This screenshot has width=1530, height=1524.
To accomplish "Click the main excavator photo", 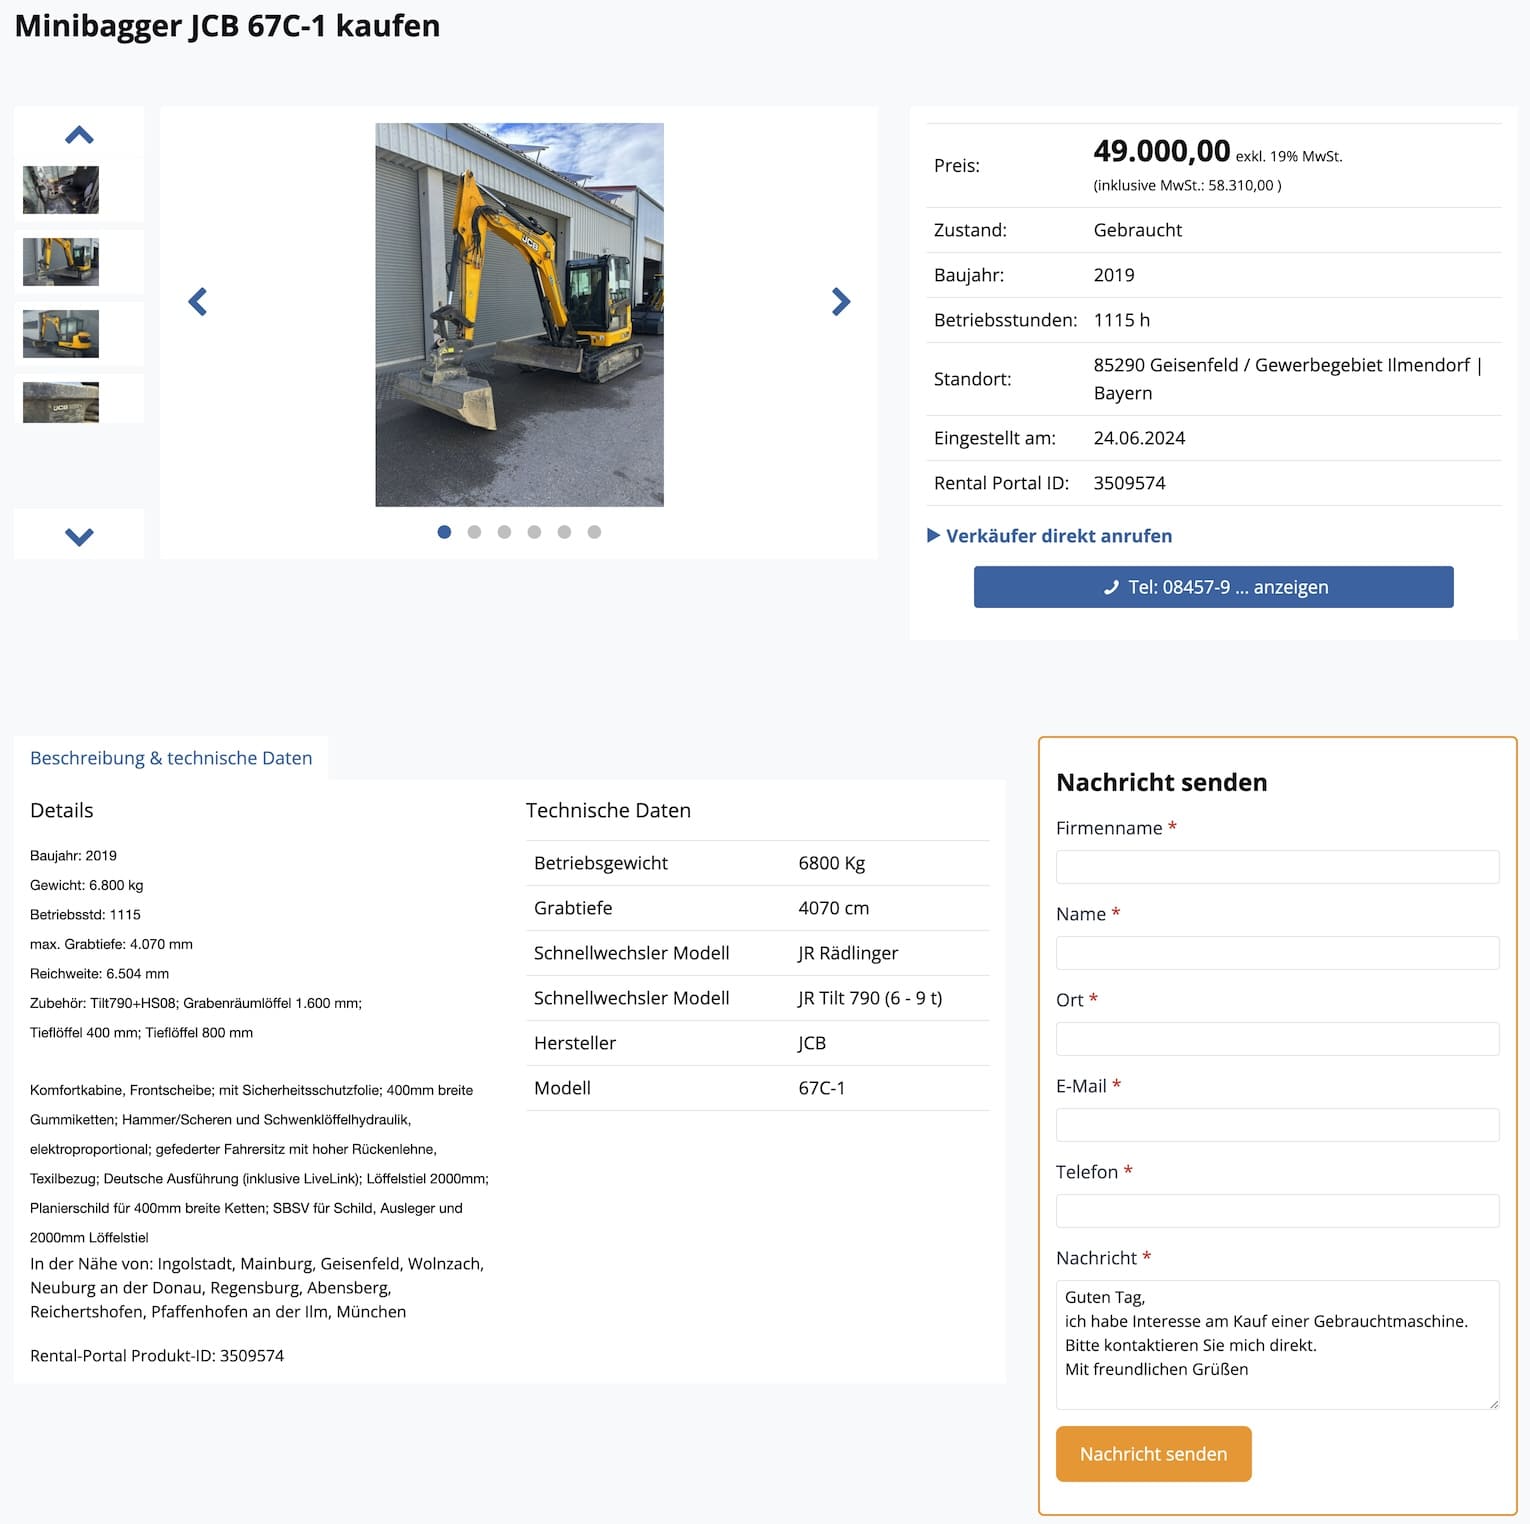I will (x=519, y=315).
